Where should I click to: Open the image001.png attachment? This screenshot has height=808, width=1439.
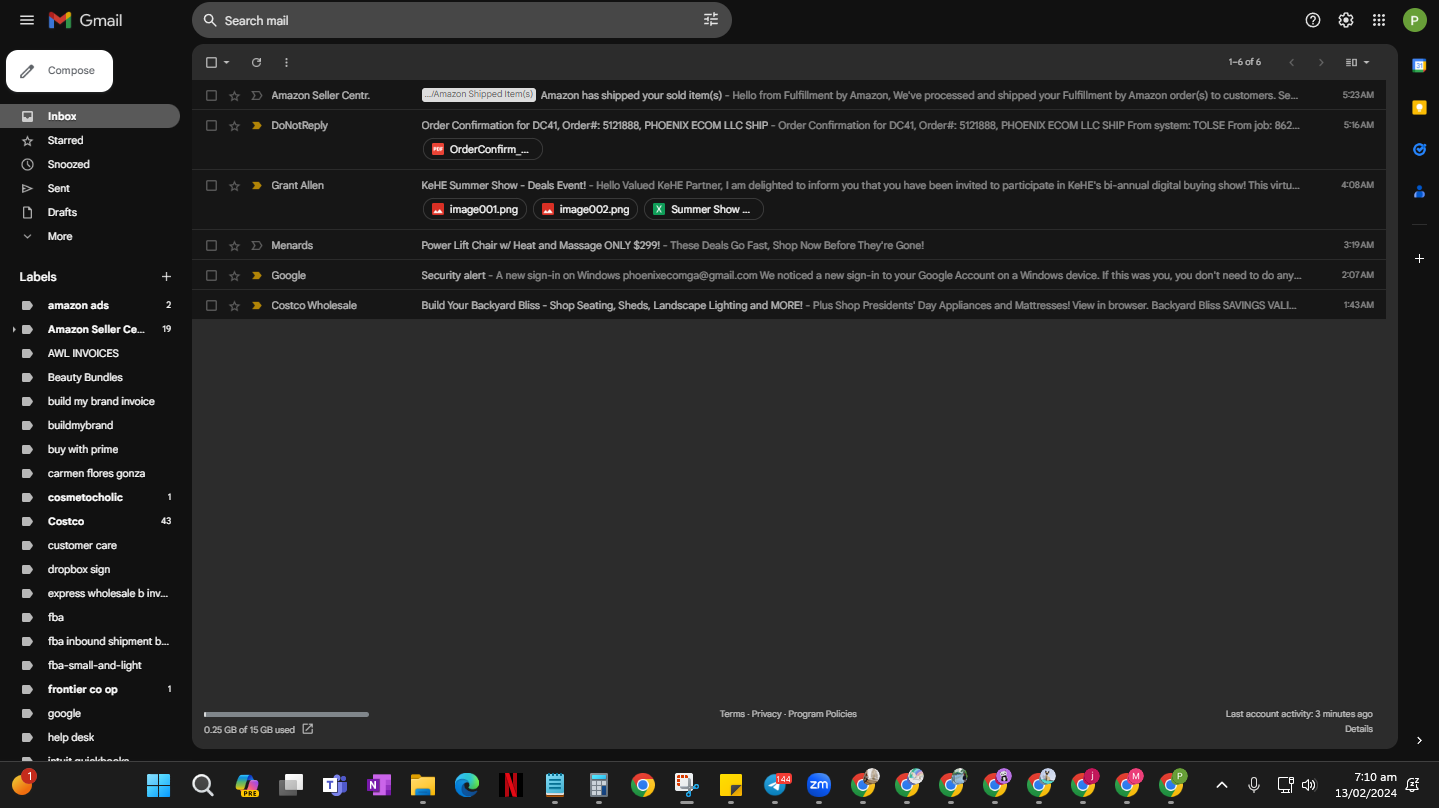[x=474, y=209]
